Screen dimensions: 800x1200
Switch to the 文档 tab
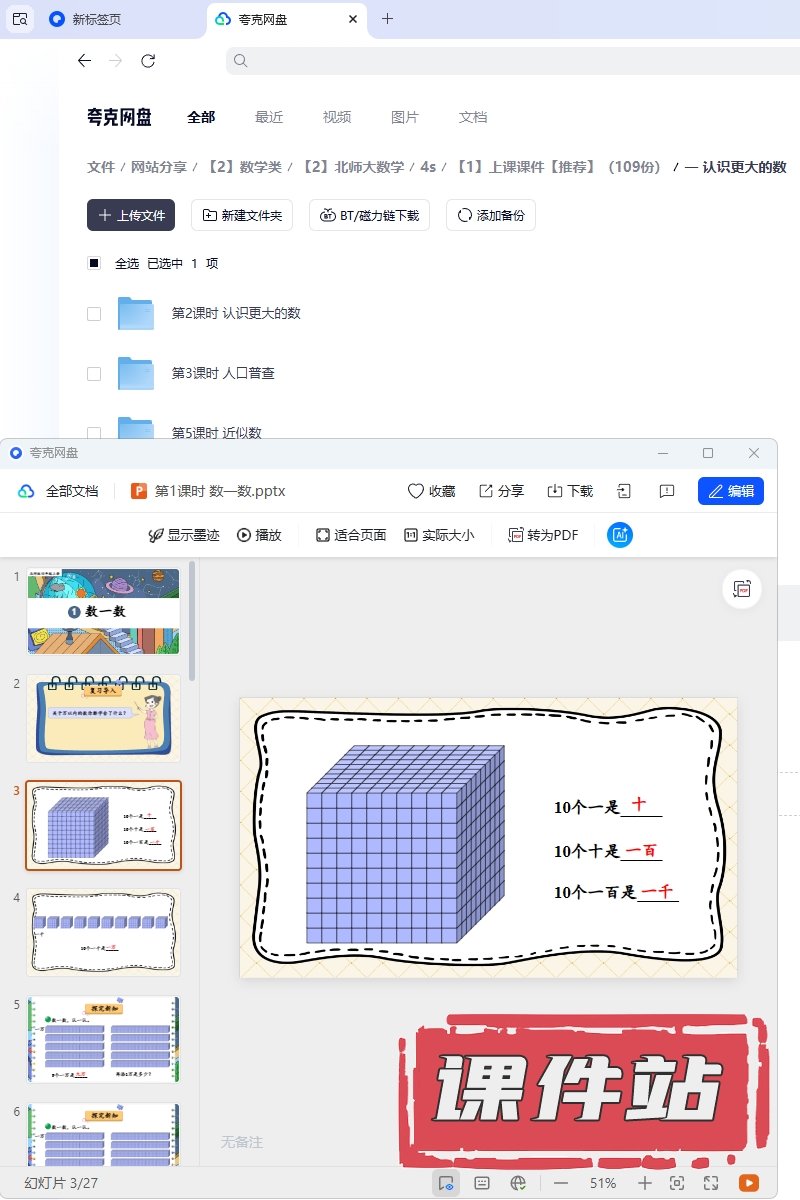coord(473,117)
